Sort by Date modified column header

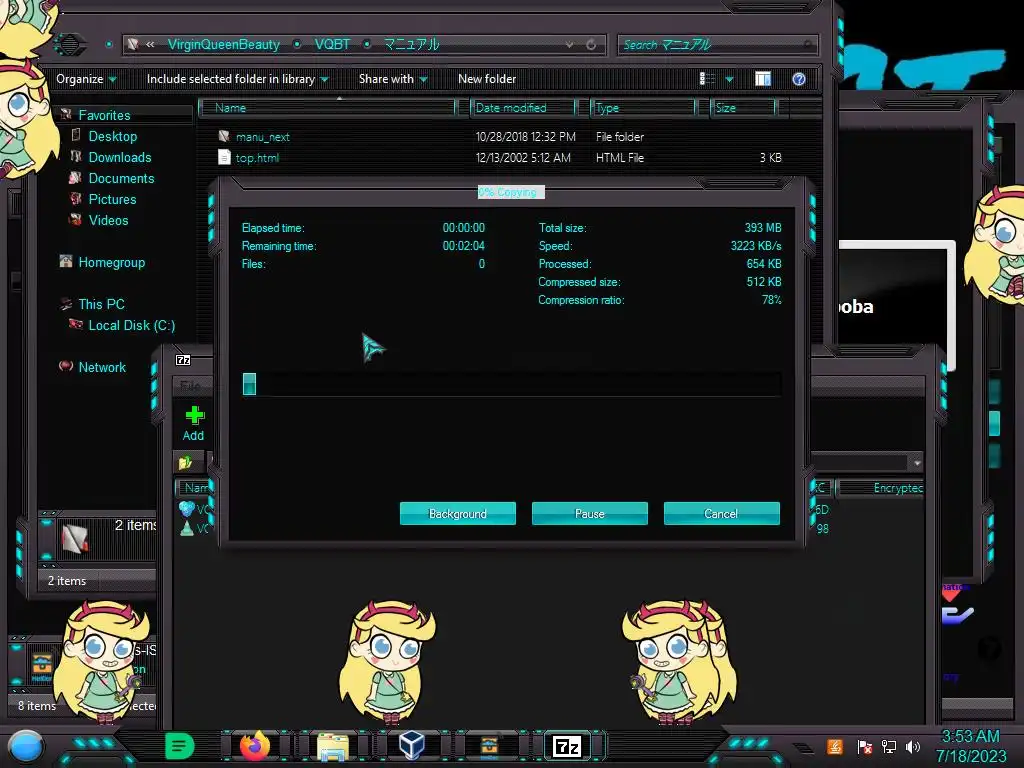coord(523,108)
